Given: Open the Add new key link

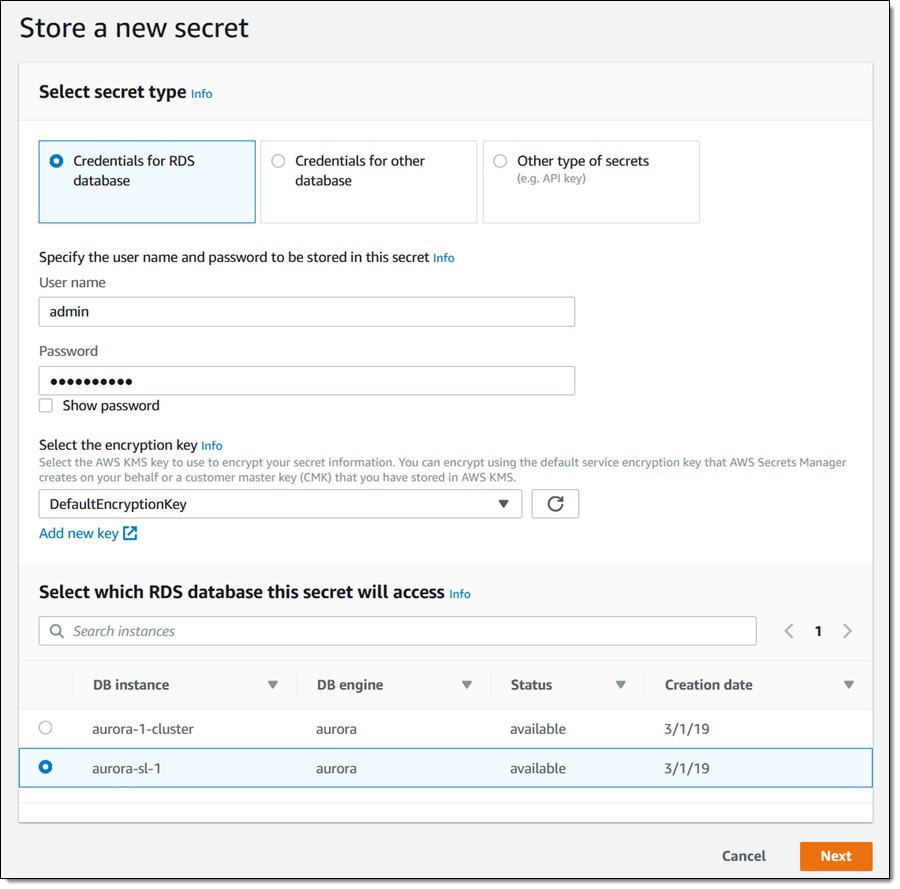Looking at the screenshot, I should 79,534.
